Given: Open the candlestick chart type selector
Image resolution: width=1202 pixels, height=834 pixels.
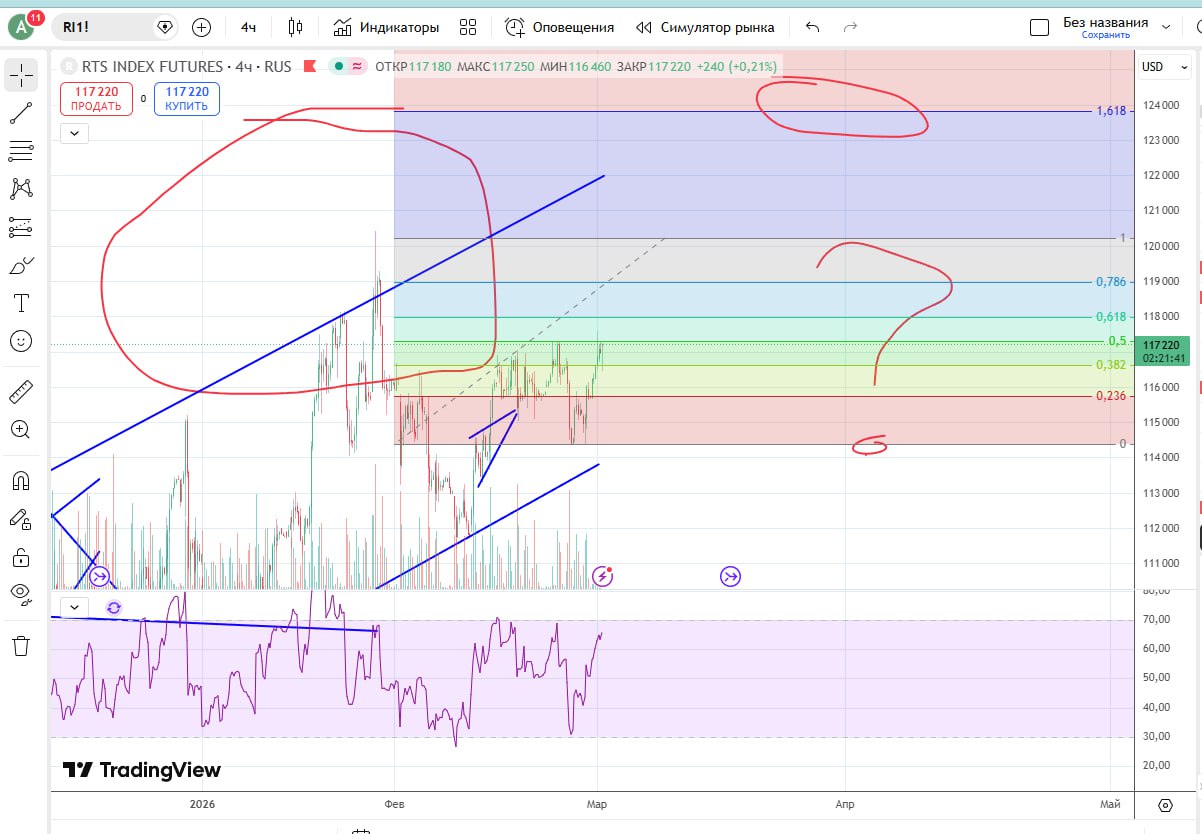Looking at the screenshot, I should coord(294,27).
